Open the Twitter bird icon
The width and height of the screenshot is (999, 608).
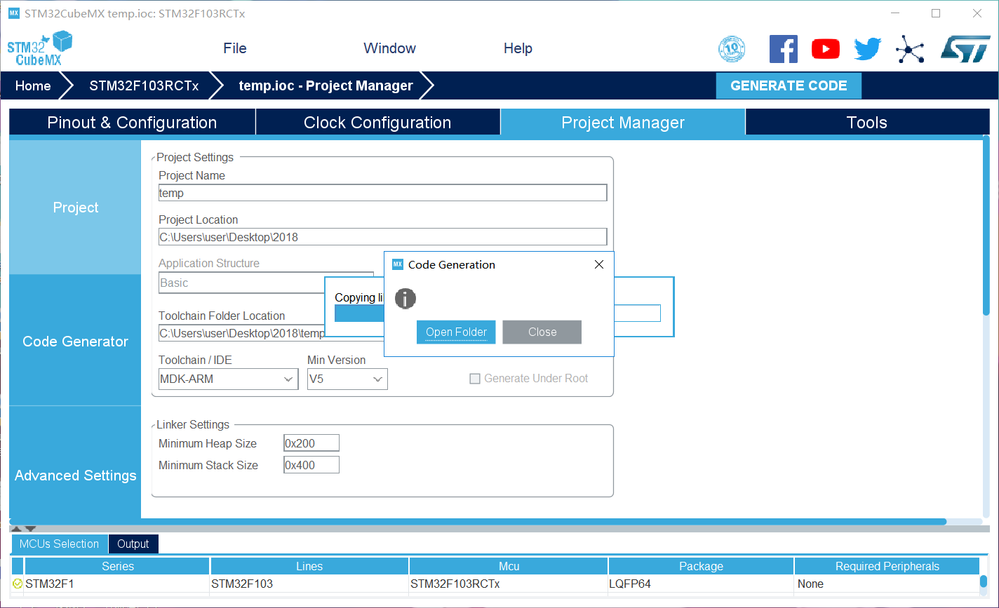point(867,49)
